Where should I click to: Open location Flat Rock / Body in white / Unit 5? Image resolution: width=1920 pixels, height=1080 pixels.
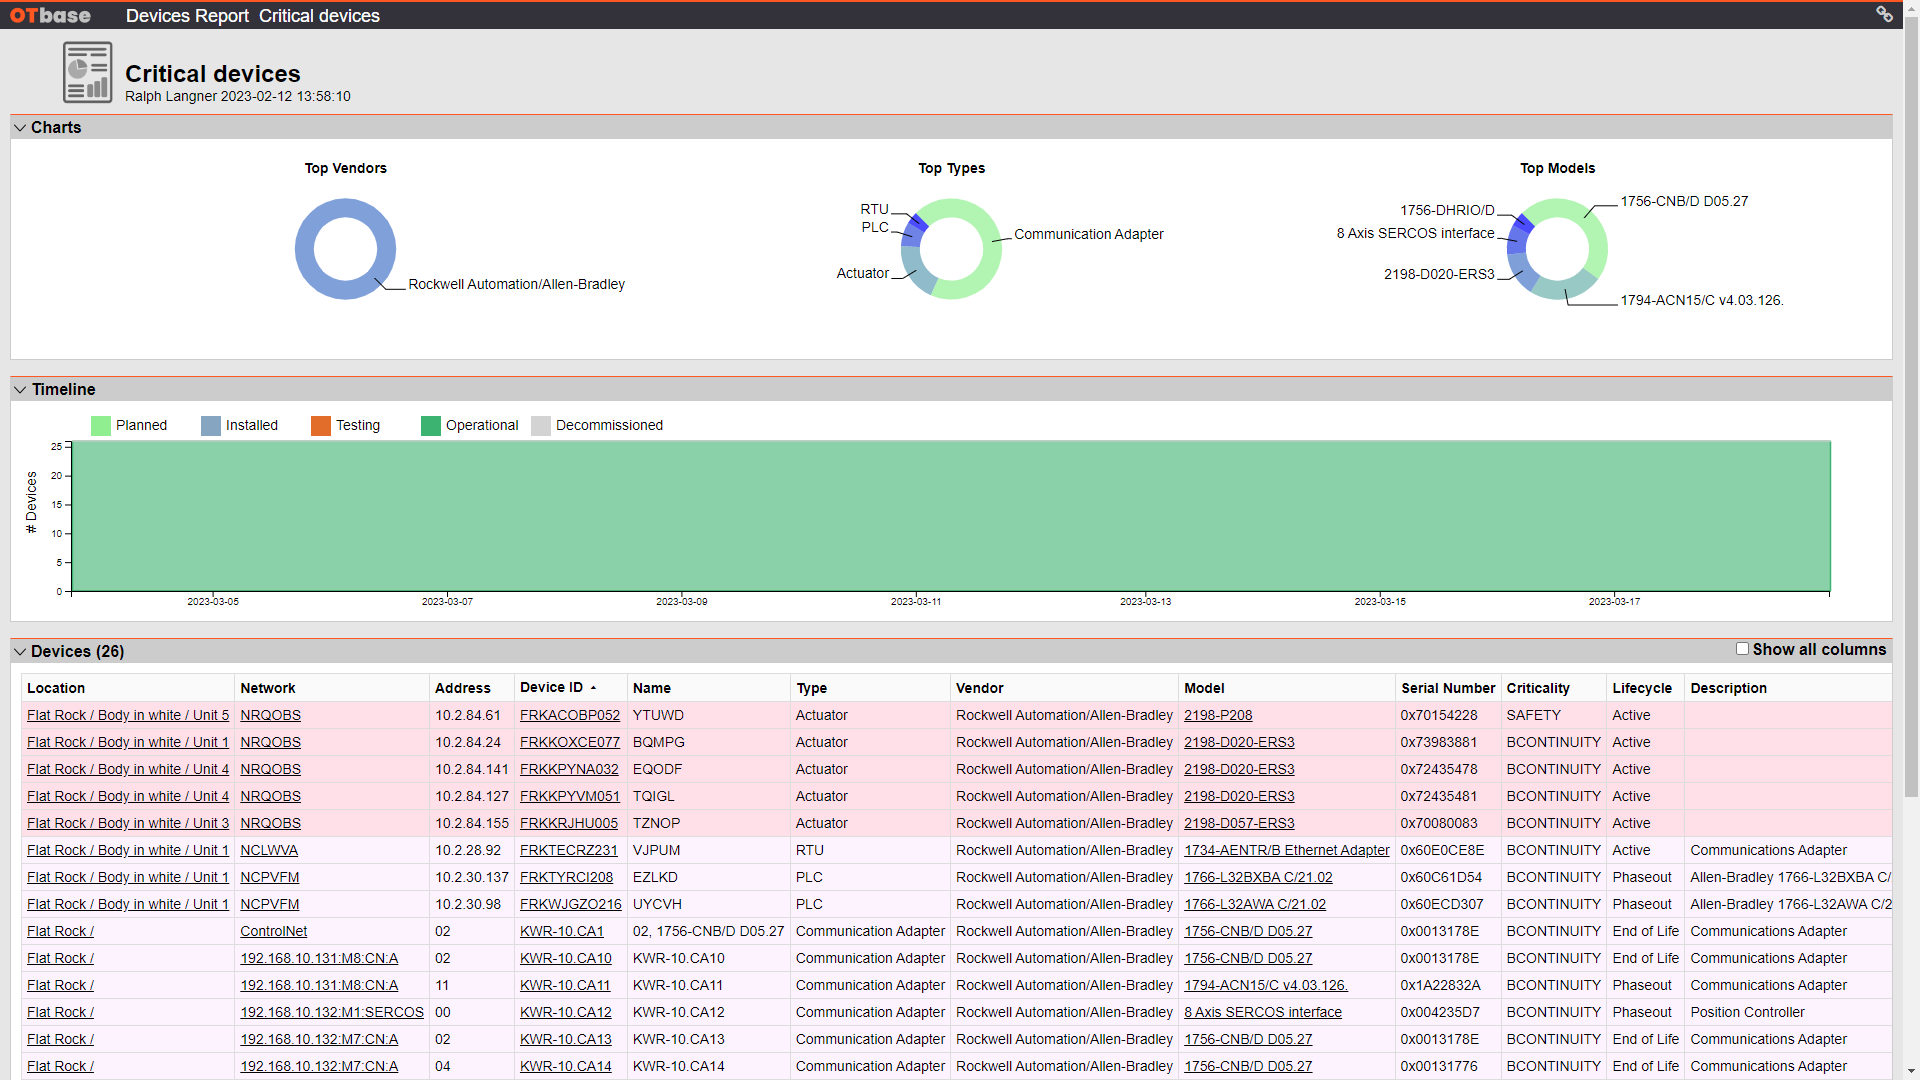pos(128,716)
